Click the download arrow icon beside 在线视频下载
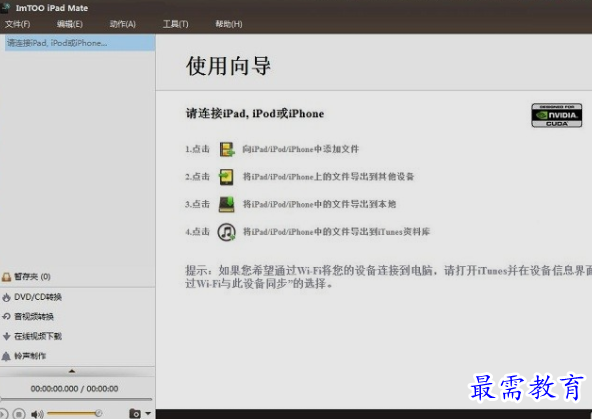 pos(6,336)
